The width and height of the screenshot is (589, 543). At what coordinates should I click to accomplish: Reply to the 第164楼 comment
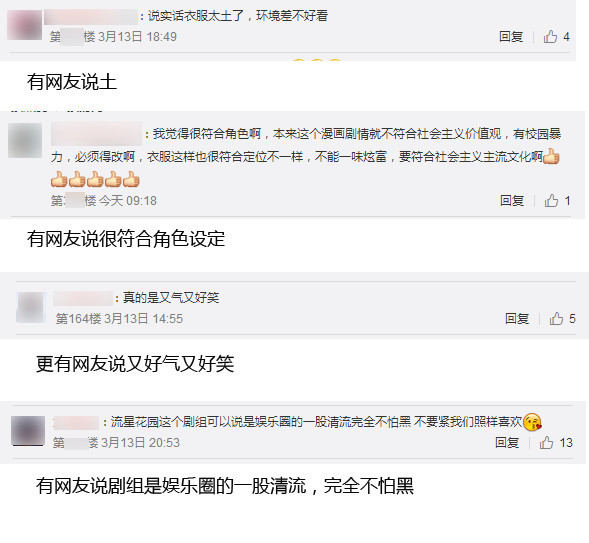coord(517,319)
